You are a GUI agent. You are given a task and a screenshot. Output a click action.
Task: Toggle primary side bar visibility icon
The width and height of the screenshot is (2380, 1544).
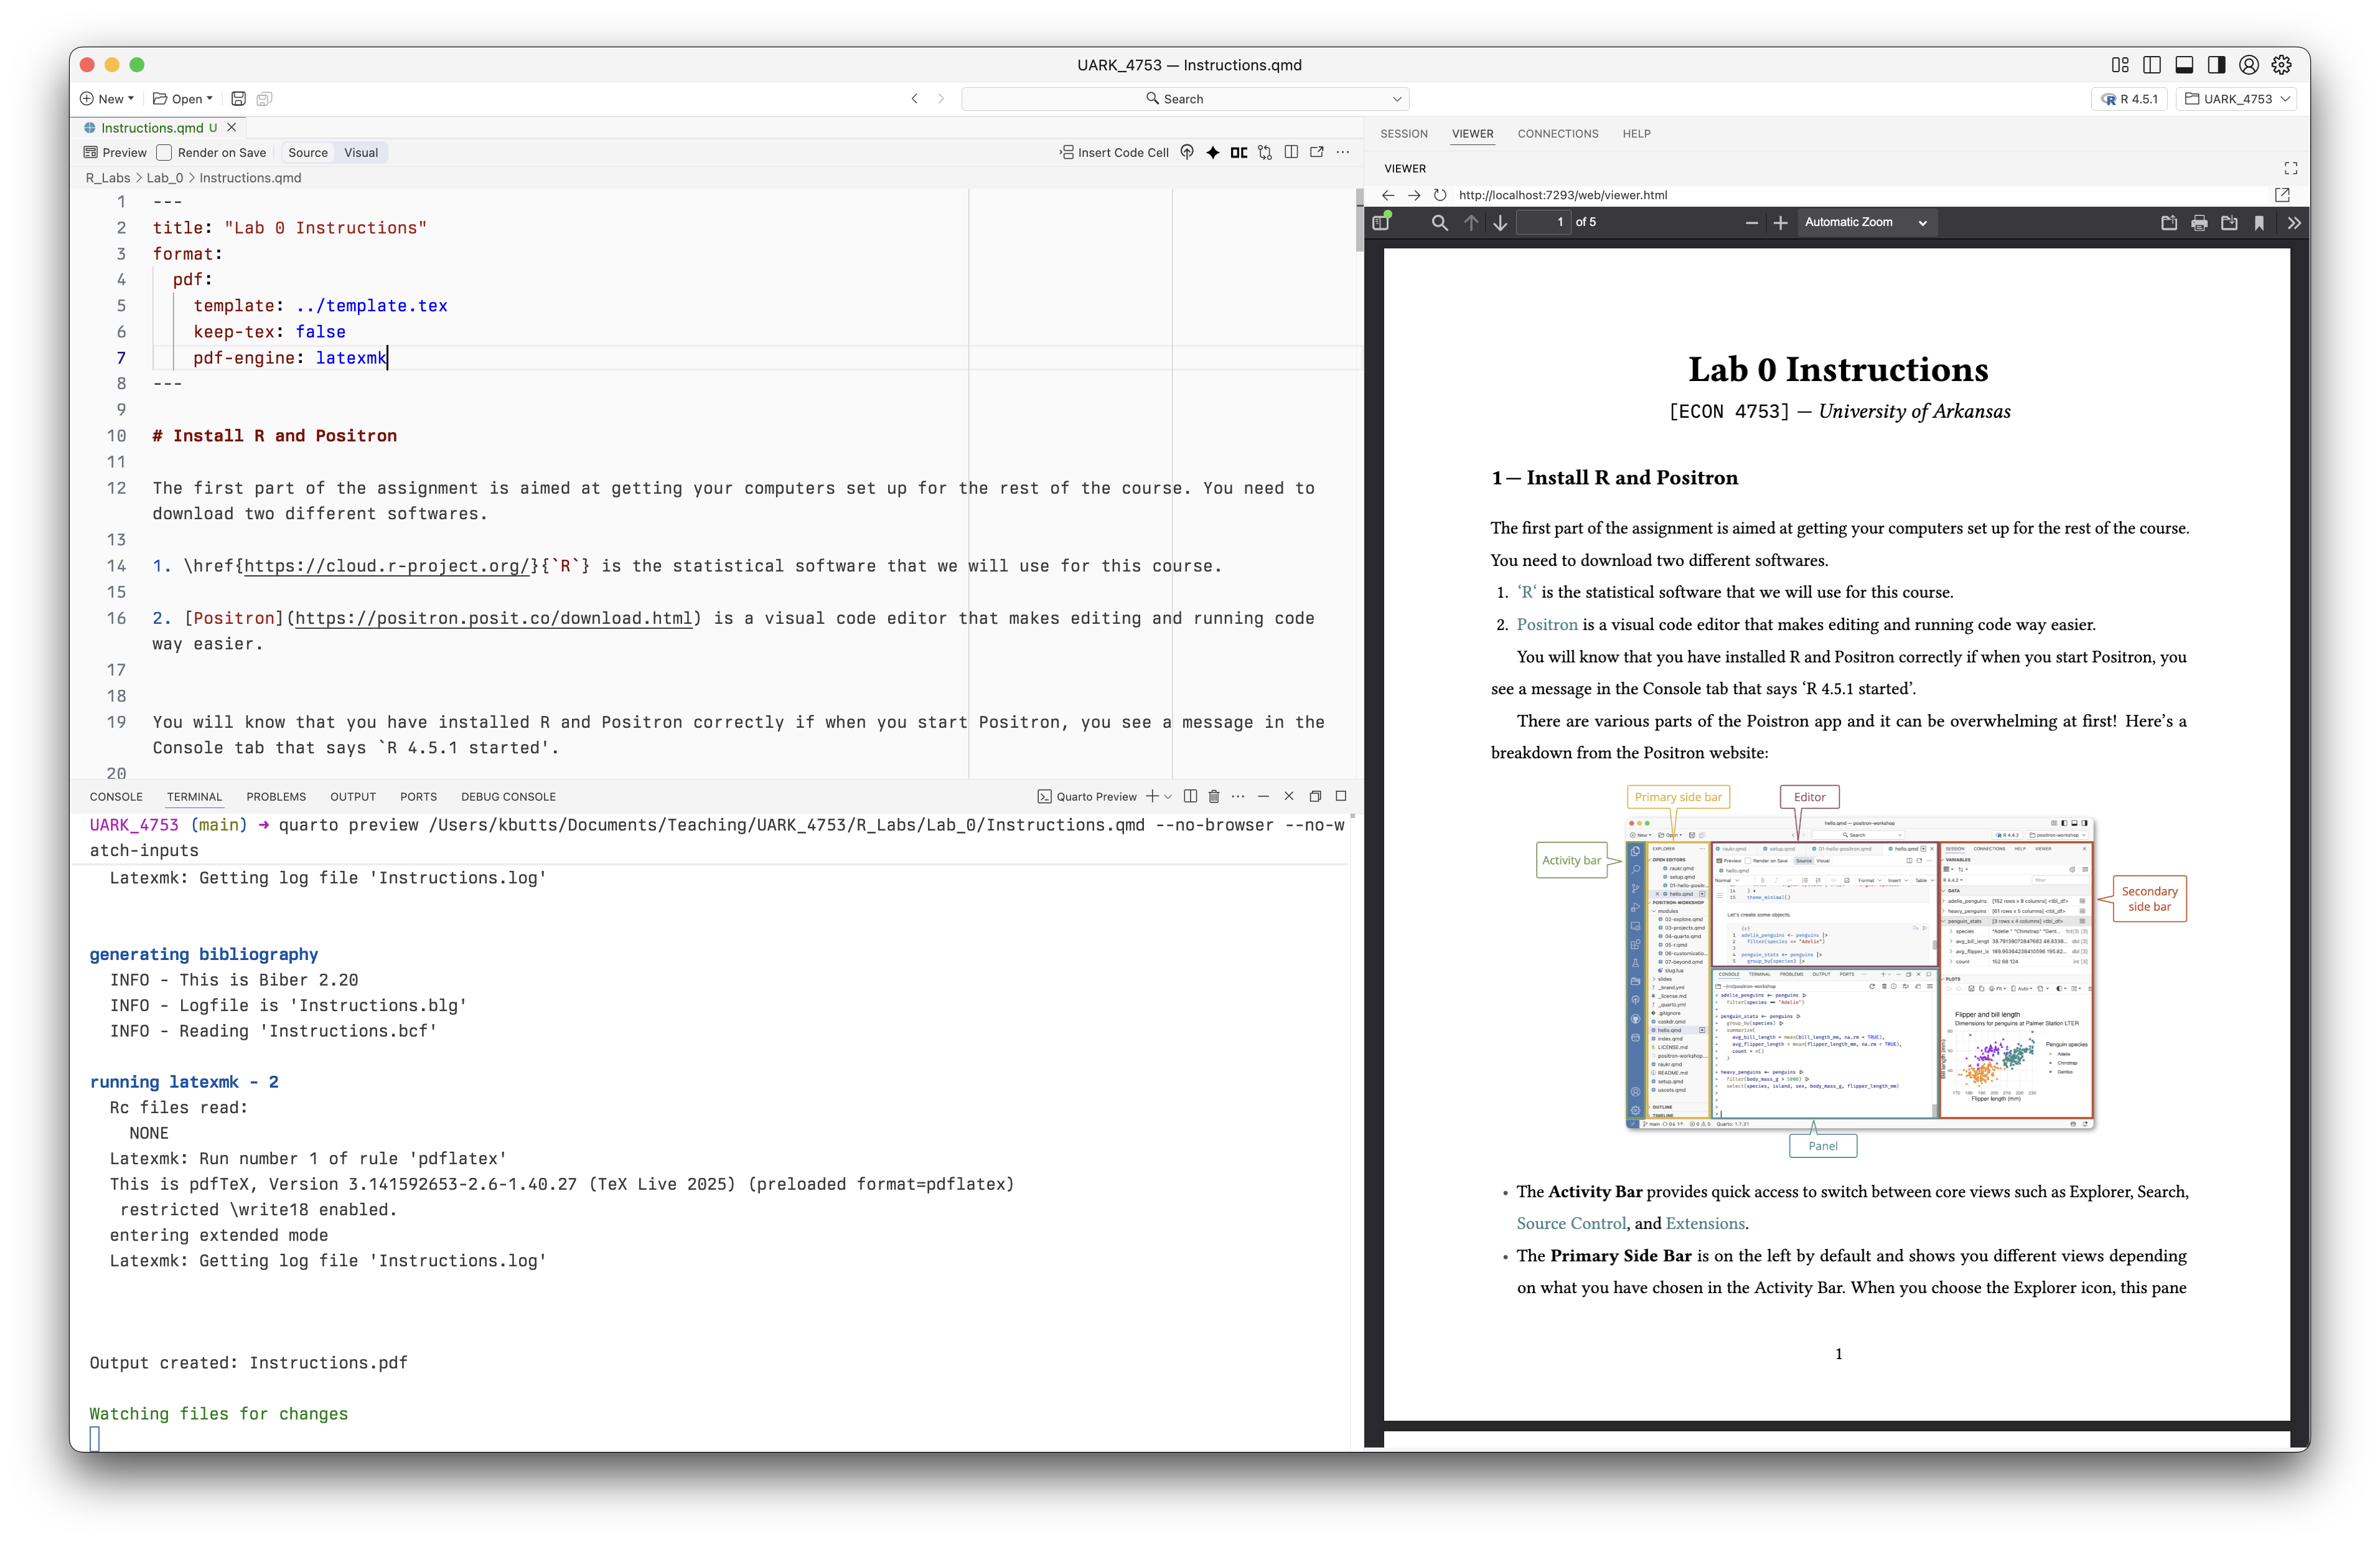tap(2152, 65)
